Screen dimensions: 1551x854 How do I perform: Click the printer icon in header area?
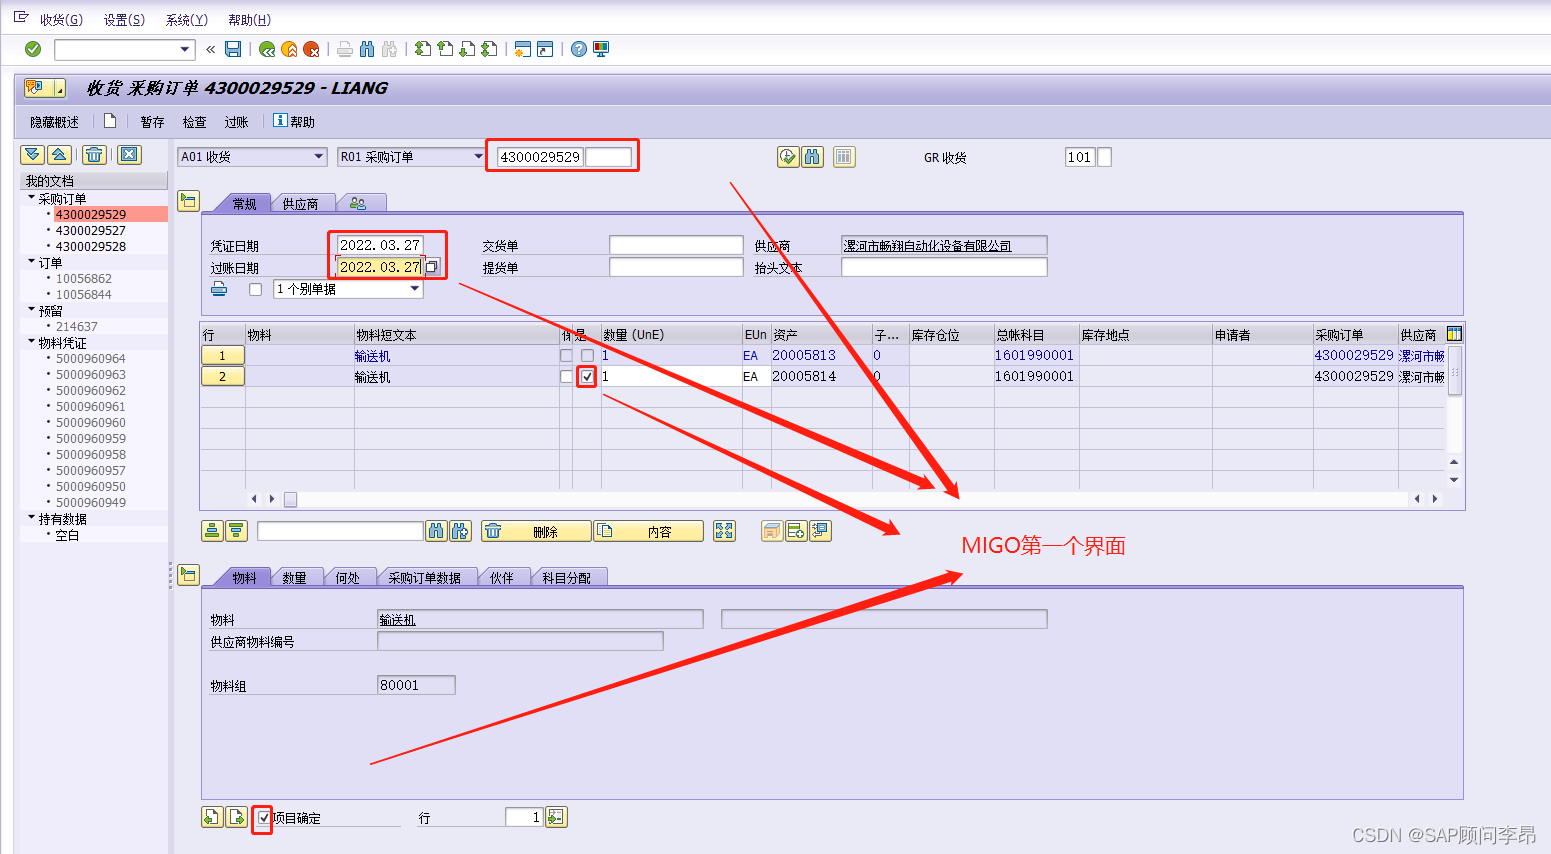point(219,289)
